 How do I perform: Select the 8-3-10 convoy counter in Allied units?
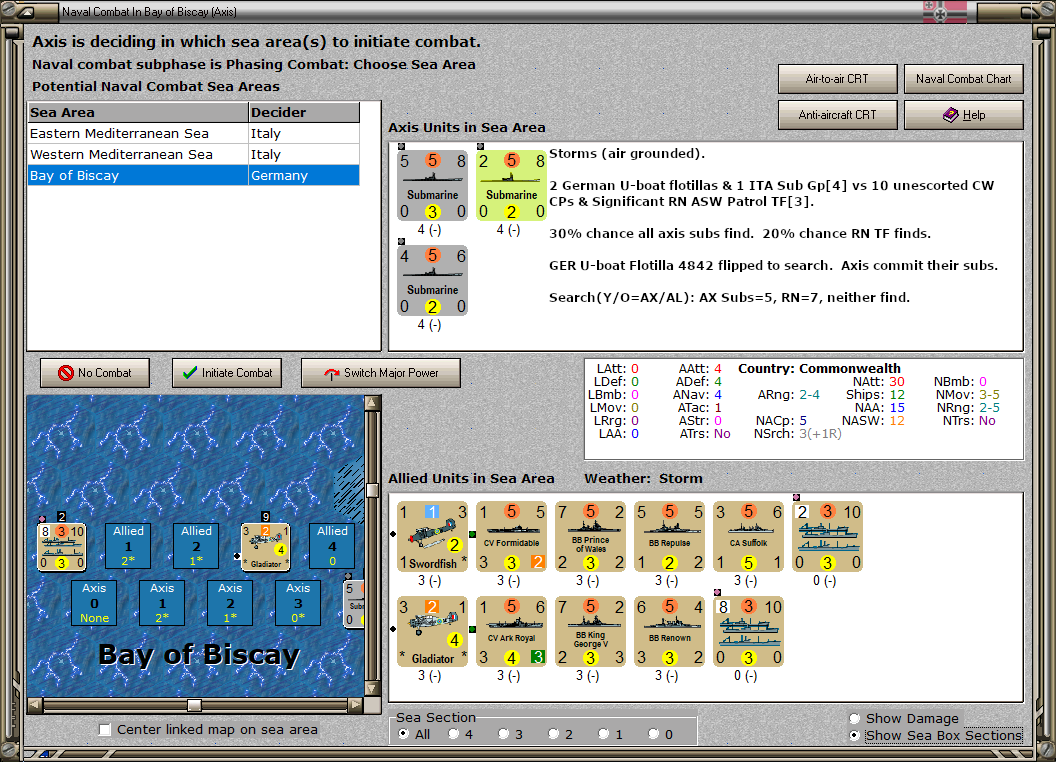tap(748, 631)
